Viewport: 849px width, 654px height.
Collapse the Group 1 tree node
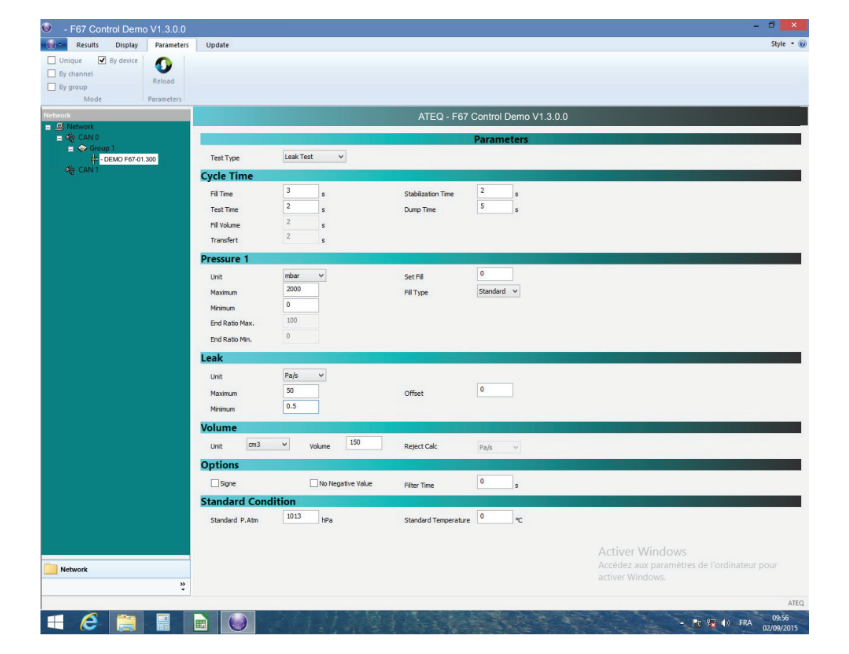coord(70,148)
